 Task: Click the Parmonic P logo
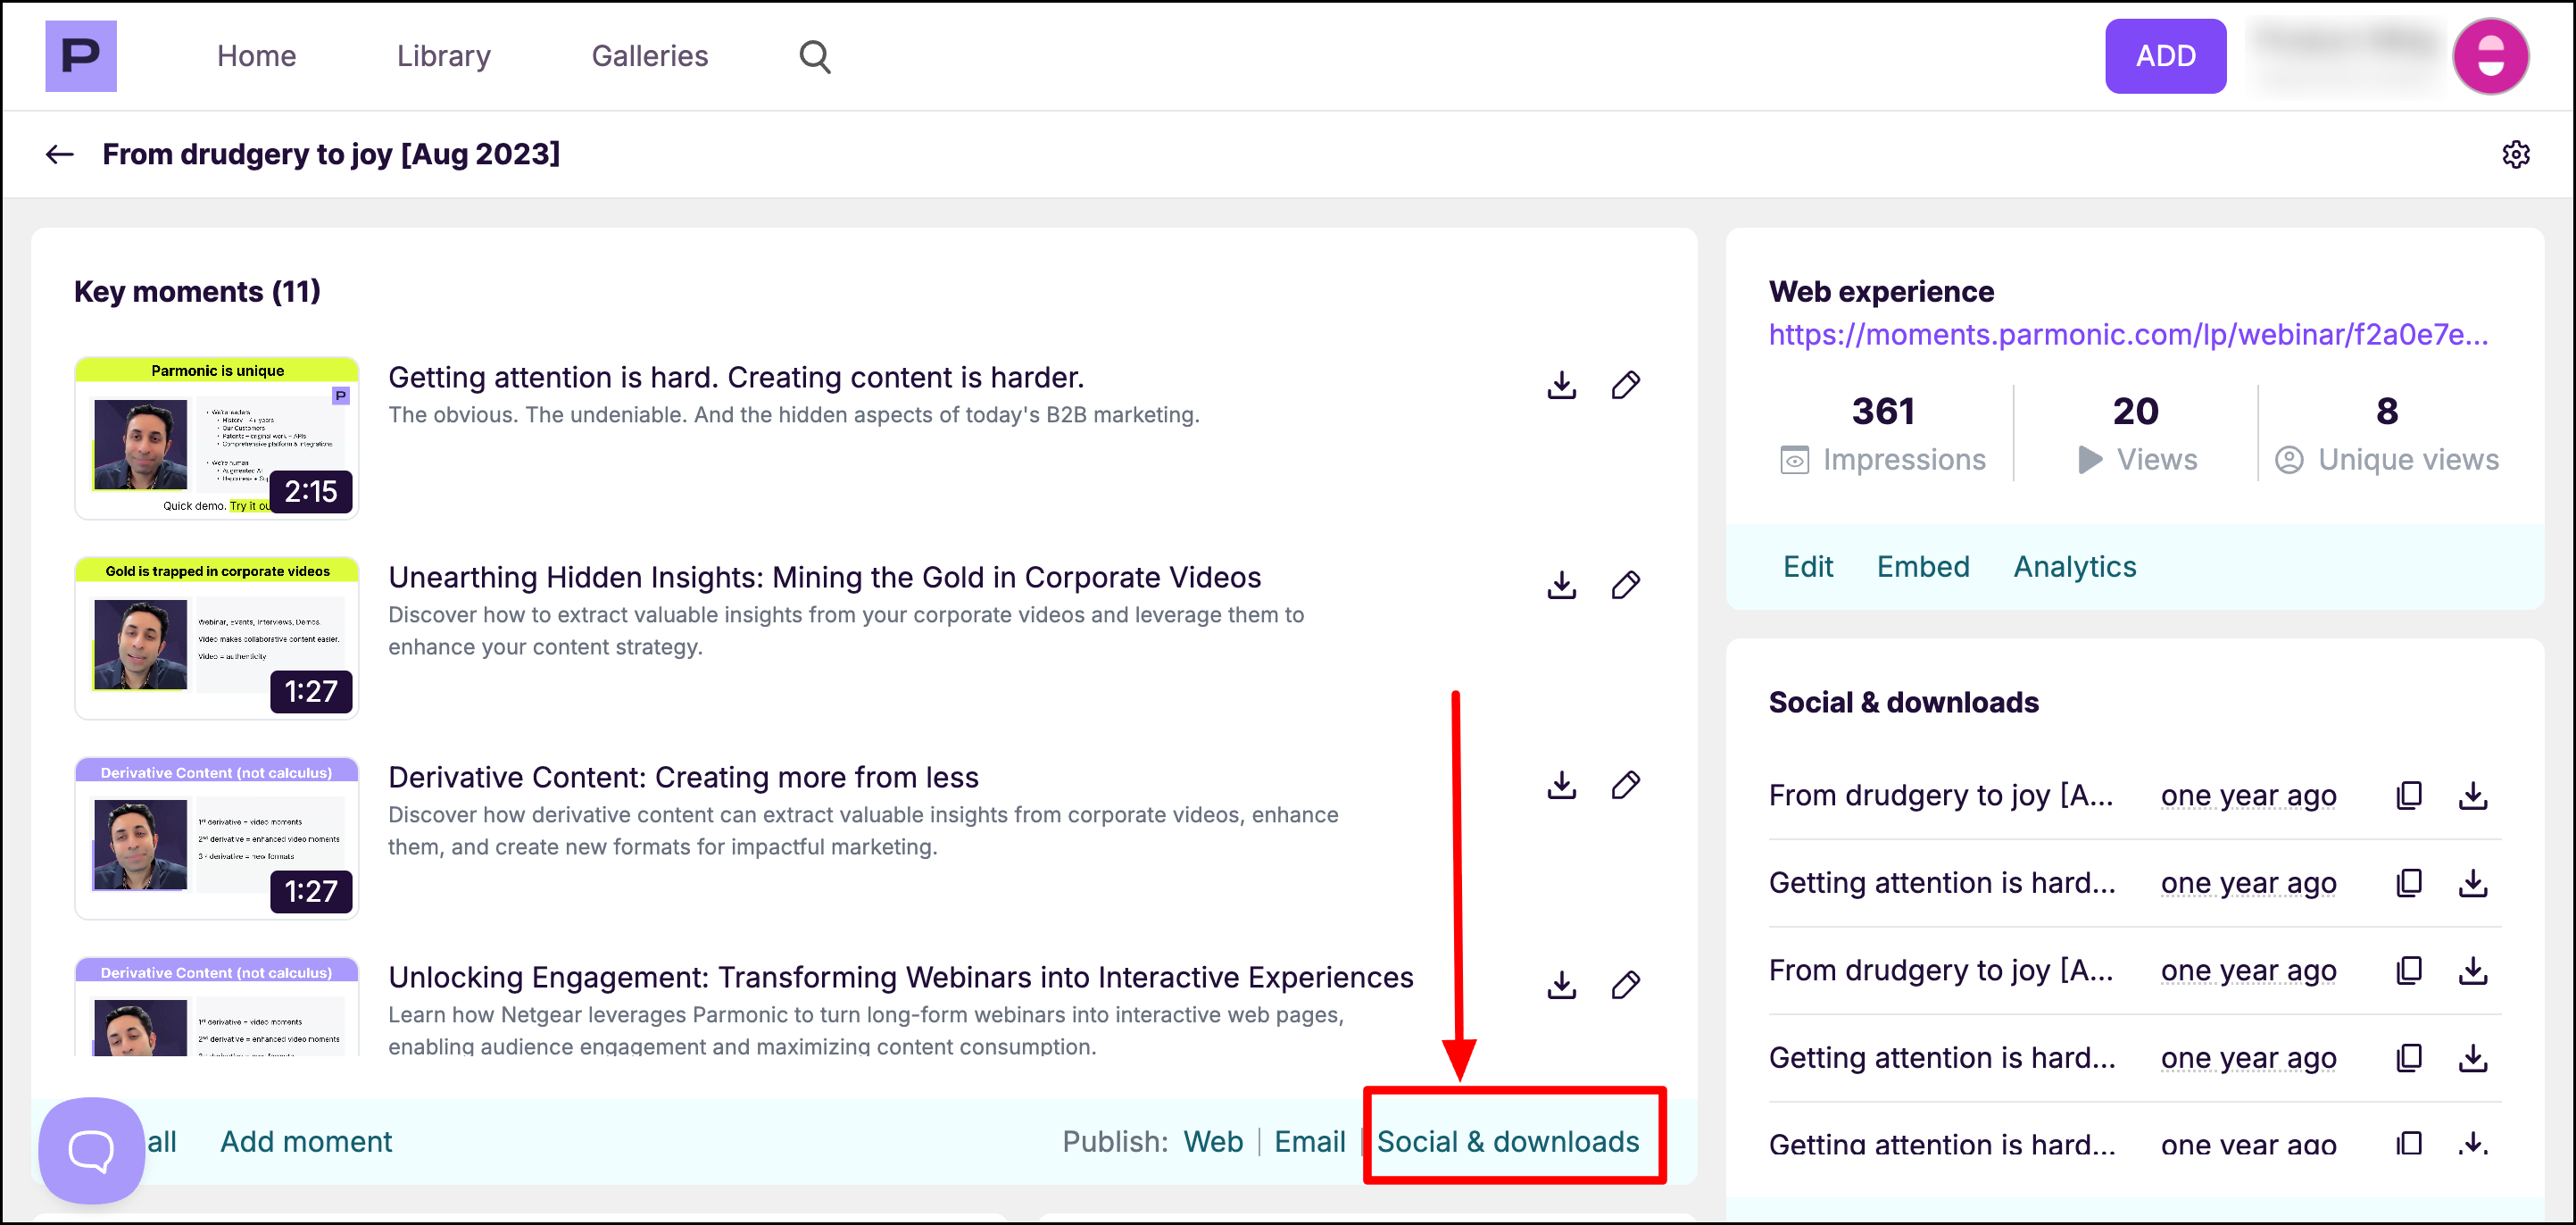81,56
